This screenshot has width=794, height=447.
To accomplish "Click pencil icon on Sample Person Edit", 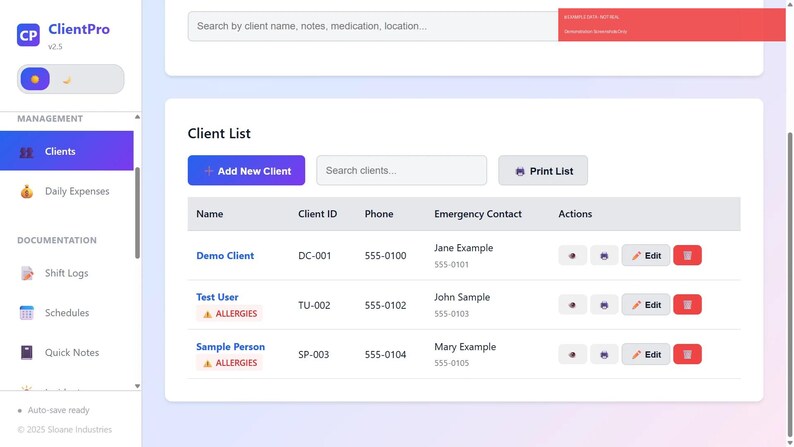I will (637, 355).
